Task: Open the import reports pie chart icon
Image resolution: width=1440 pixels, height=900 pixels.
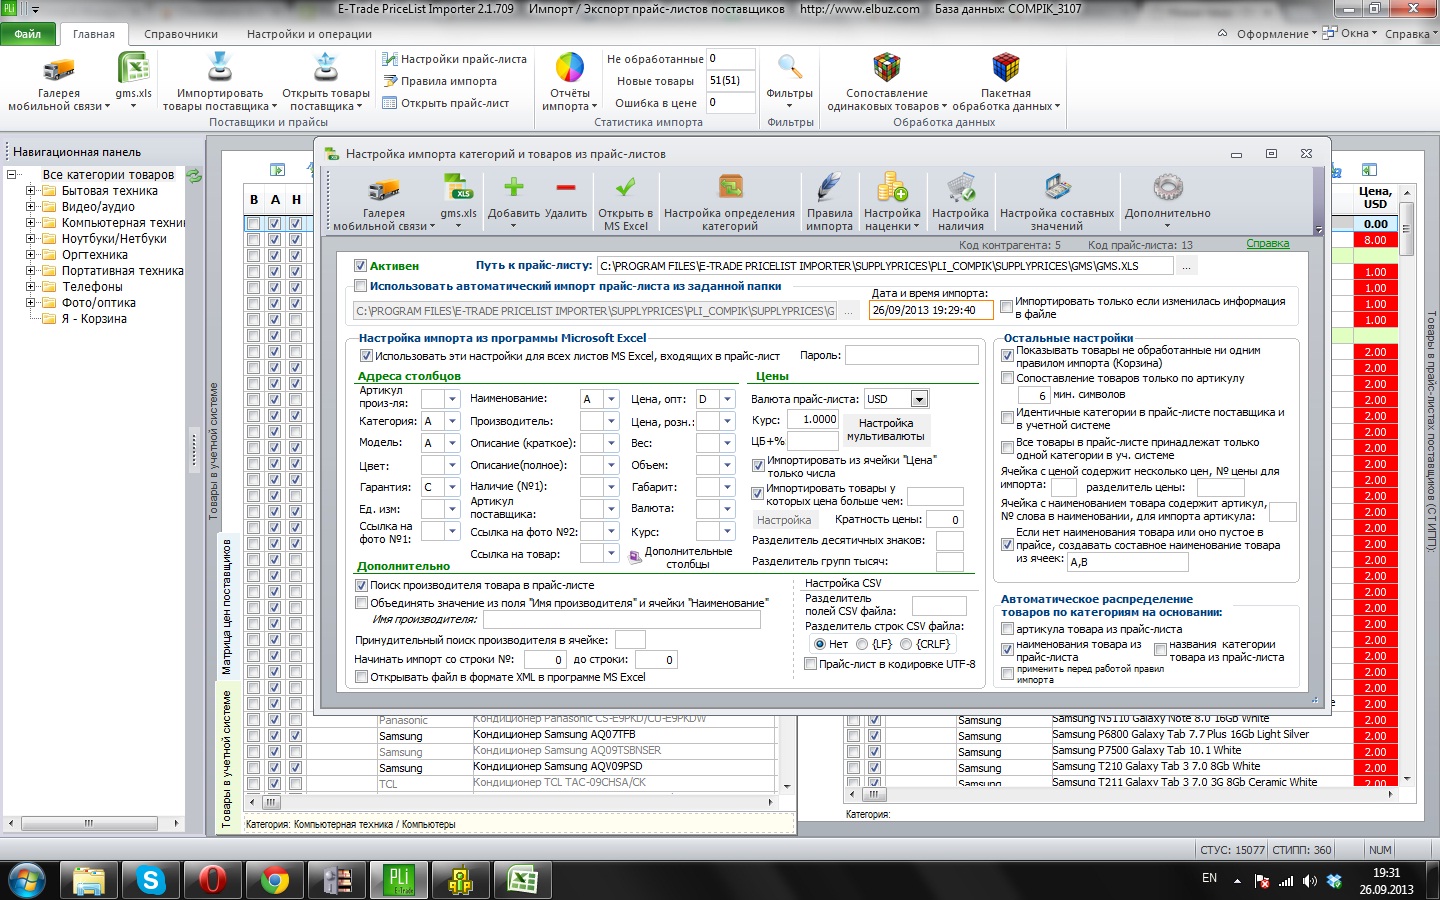Action: [570, 68]
